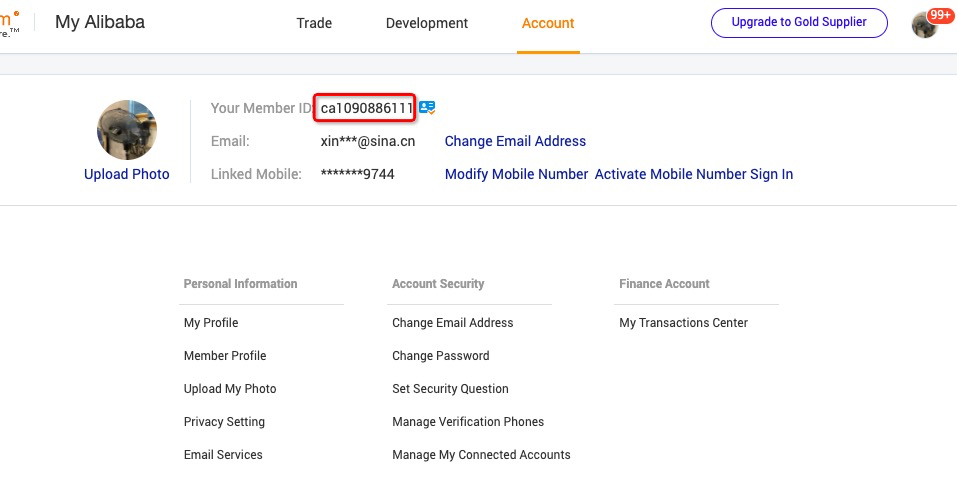Open the Development tab
This screenshot has width=957, height=501.
coord(427,23)
